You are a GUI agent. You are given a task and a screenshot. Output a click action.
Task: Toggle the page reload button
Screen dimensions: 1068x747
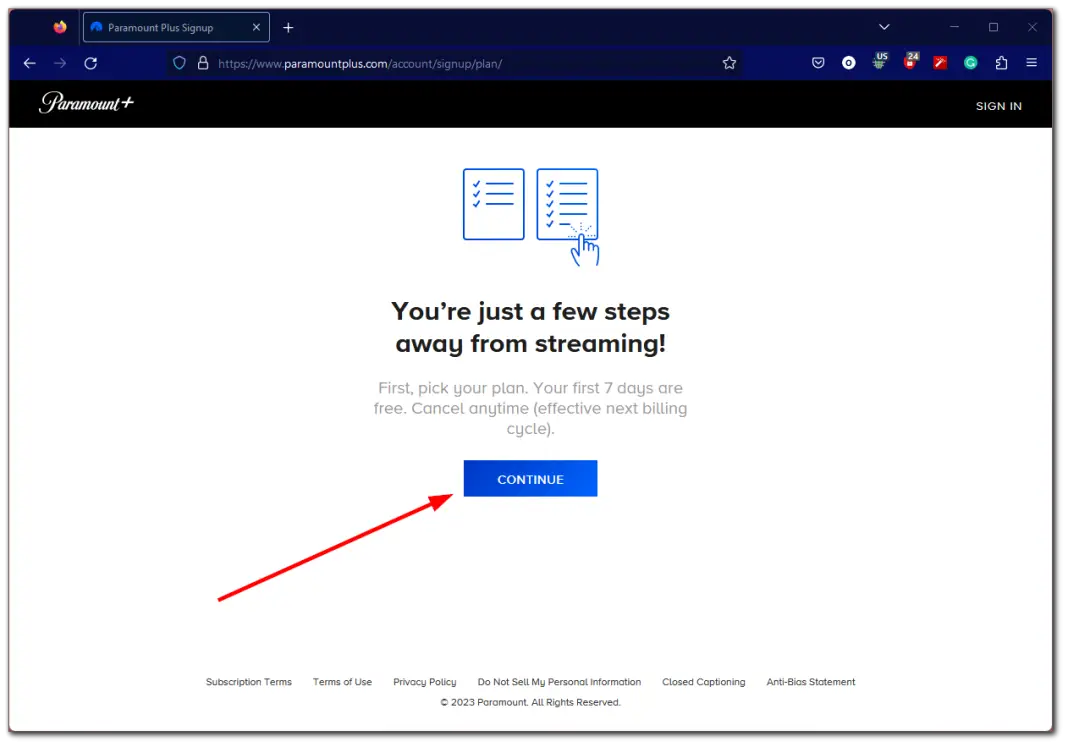90,63
